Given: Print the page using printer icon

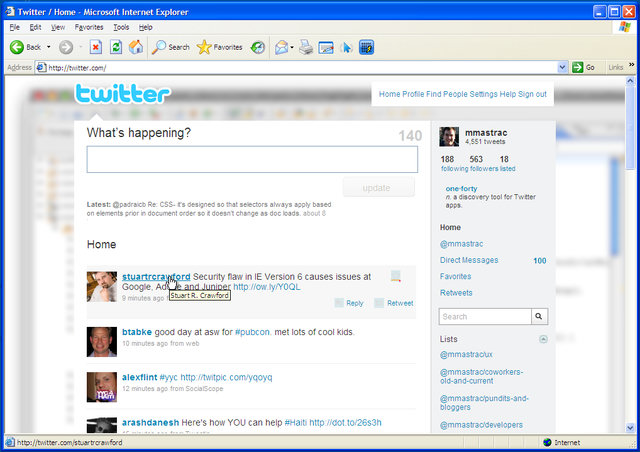Looking at the screenshot, I should [x=306, y=47].
